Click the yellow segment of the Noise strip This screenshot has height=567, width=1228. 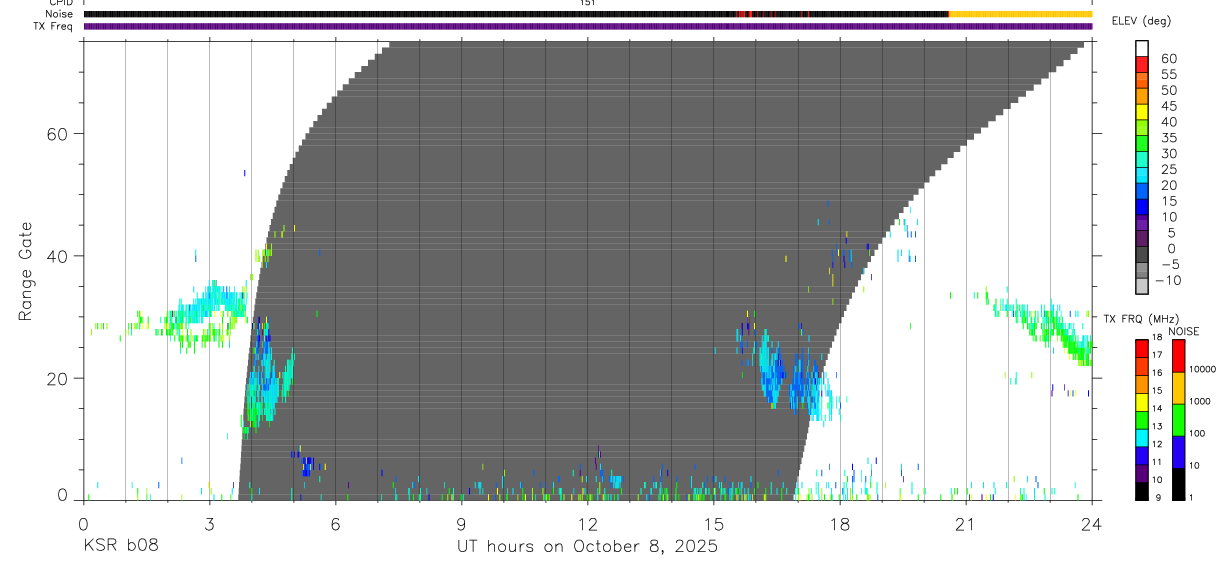coord(1020,14)
